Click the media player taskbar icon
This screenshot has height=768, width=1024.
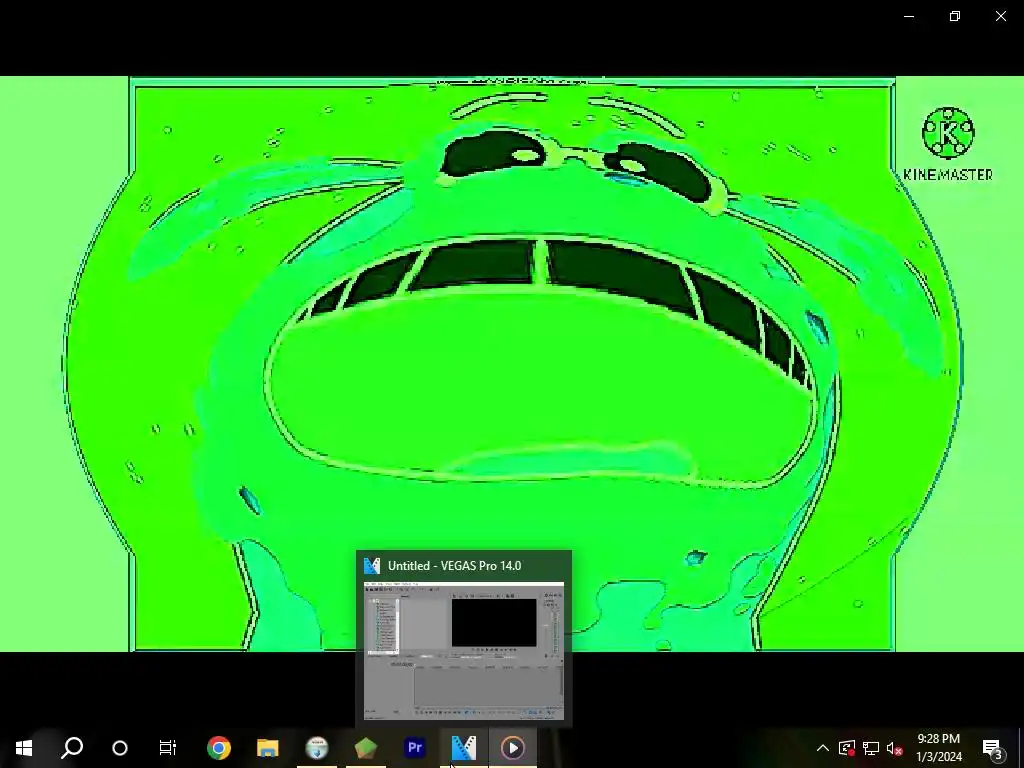pos(513,748)
